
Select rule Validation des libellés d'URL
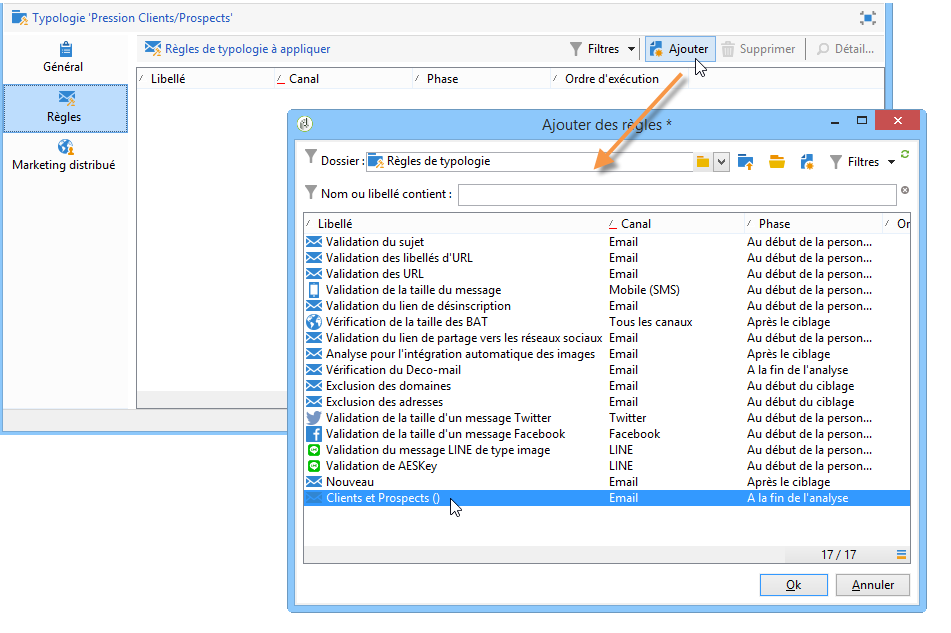pyautogui.click(x=607, y=258)
